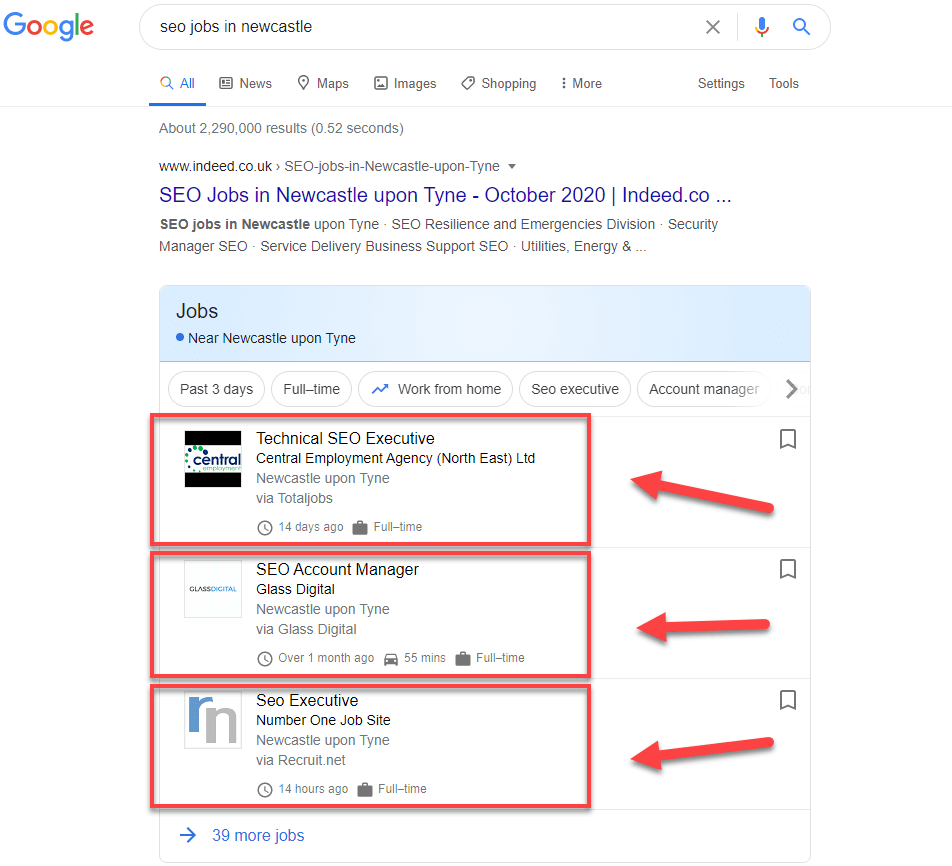Screen dimensions: 952x866
Task: Click the 'Jobs' panel heading
Action: pyautogui.click(x=197, y=311)
